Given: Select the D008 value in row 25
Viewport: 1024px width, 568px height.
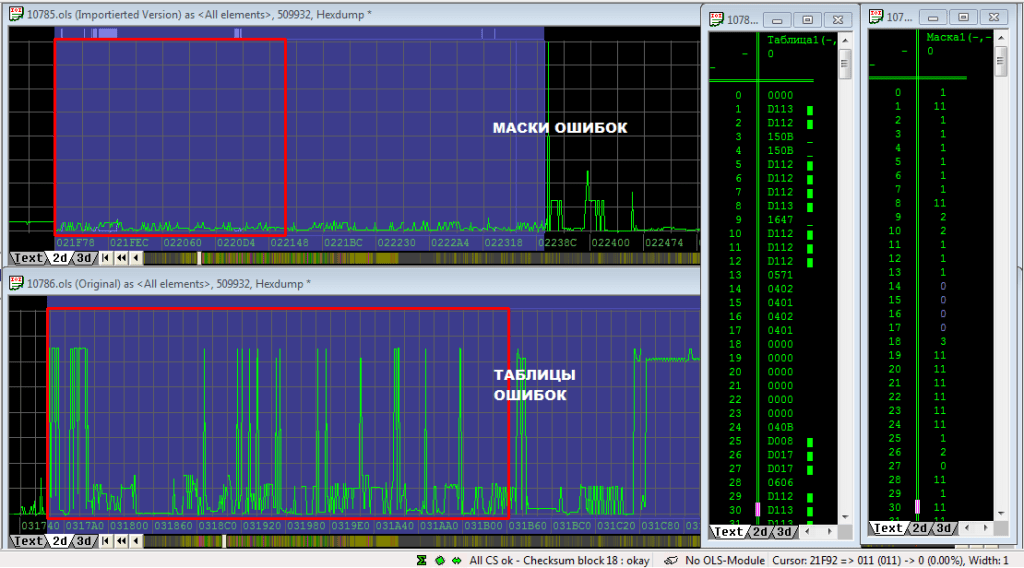Looking at the screenshot, I should 779,441.
